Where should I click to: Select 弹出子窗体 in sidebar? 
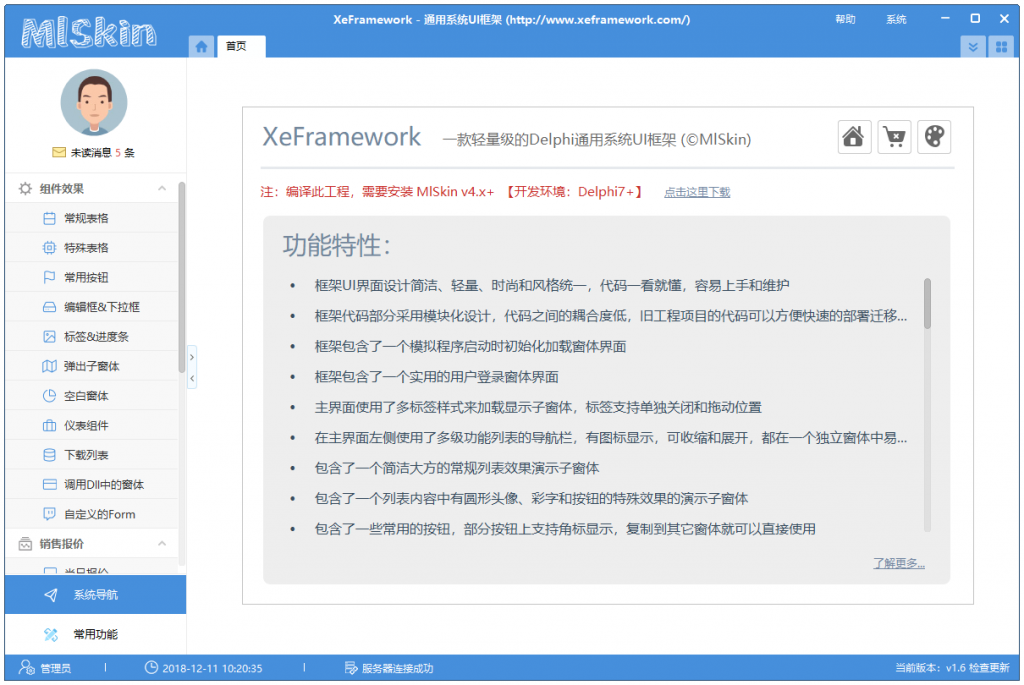pyautogui.click(x=91, y=366)
